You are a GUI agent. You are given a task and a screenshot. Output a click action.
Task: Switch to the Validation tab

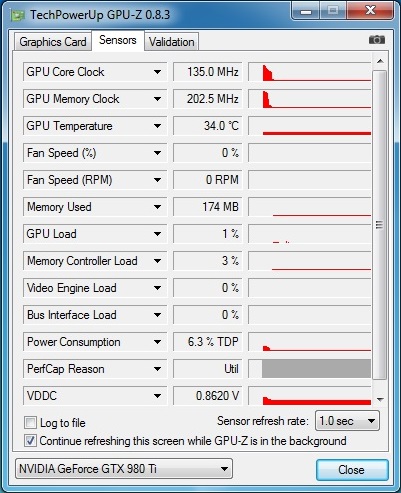[171, 42]
